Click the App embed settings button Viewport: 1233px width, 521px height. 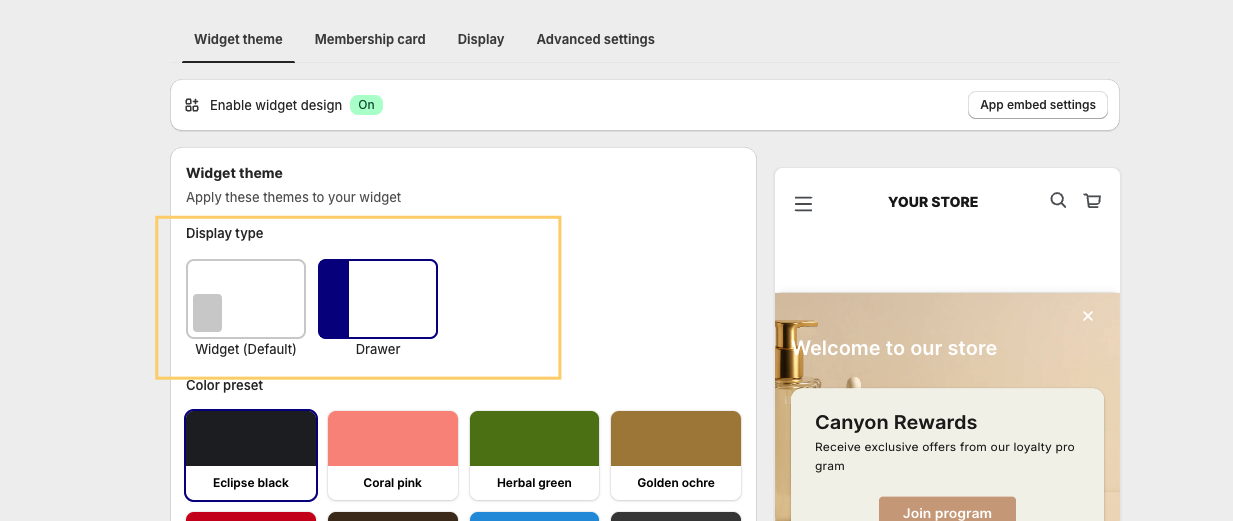click(1037, 105)
